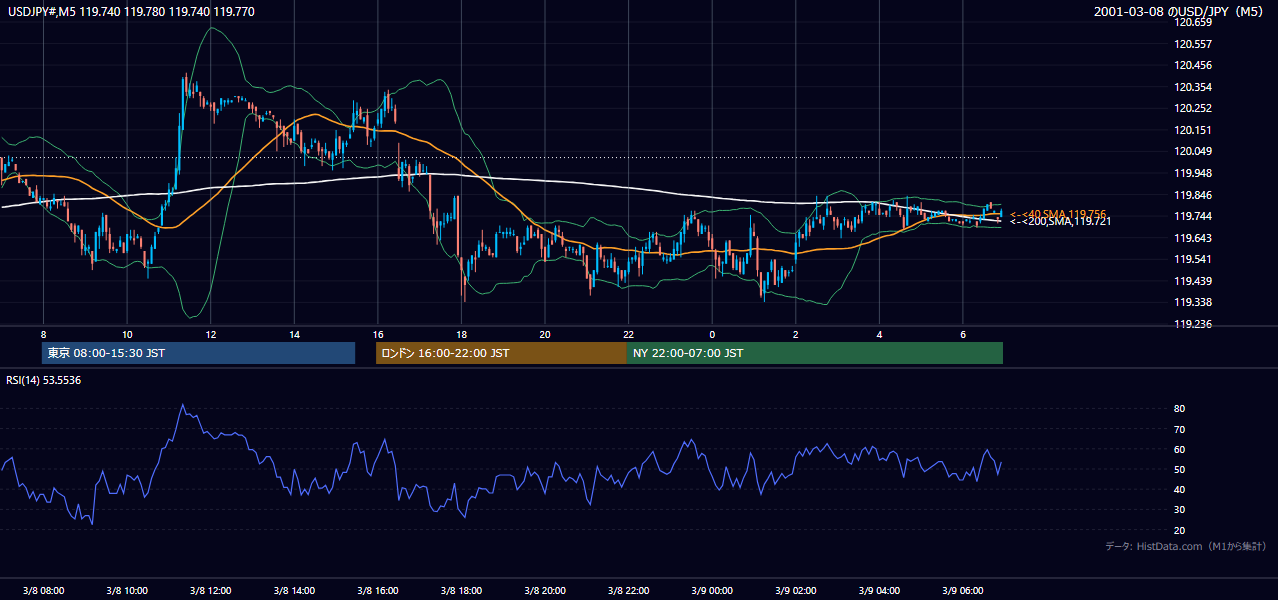Click hour tick '18' under the price chart
Viewport: 1278px width, 600px height.
461,334
